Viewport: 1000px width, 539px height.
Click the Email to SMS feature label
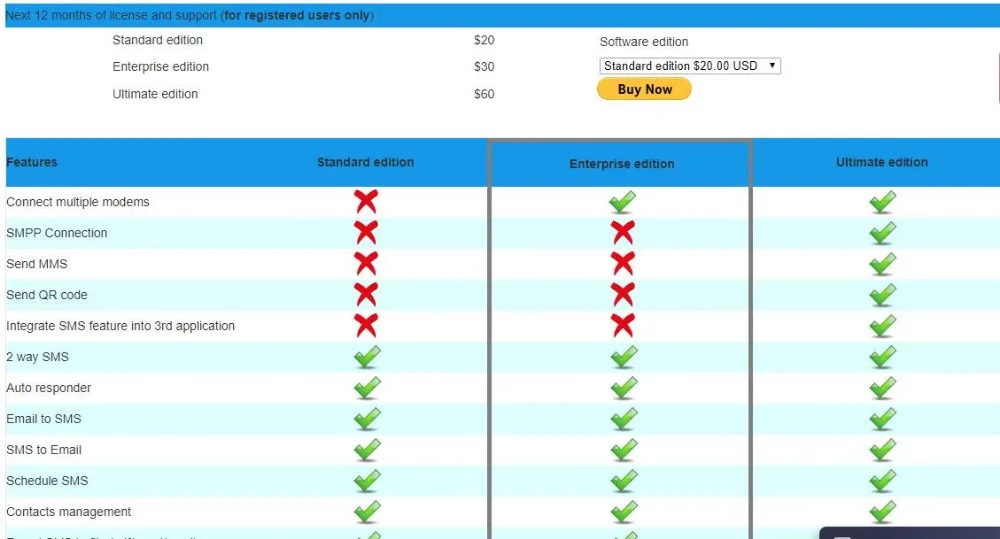click(44, 418)
